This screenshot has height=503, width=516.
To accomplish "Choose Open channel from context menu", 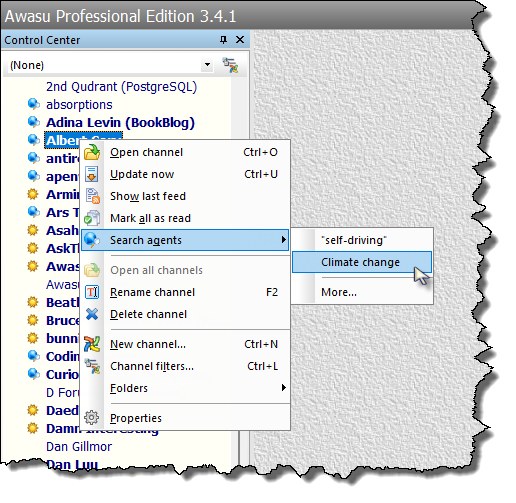I will [x=185, y=152].
